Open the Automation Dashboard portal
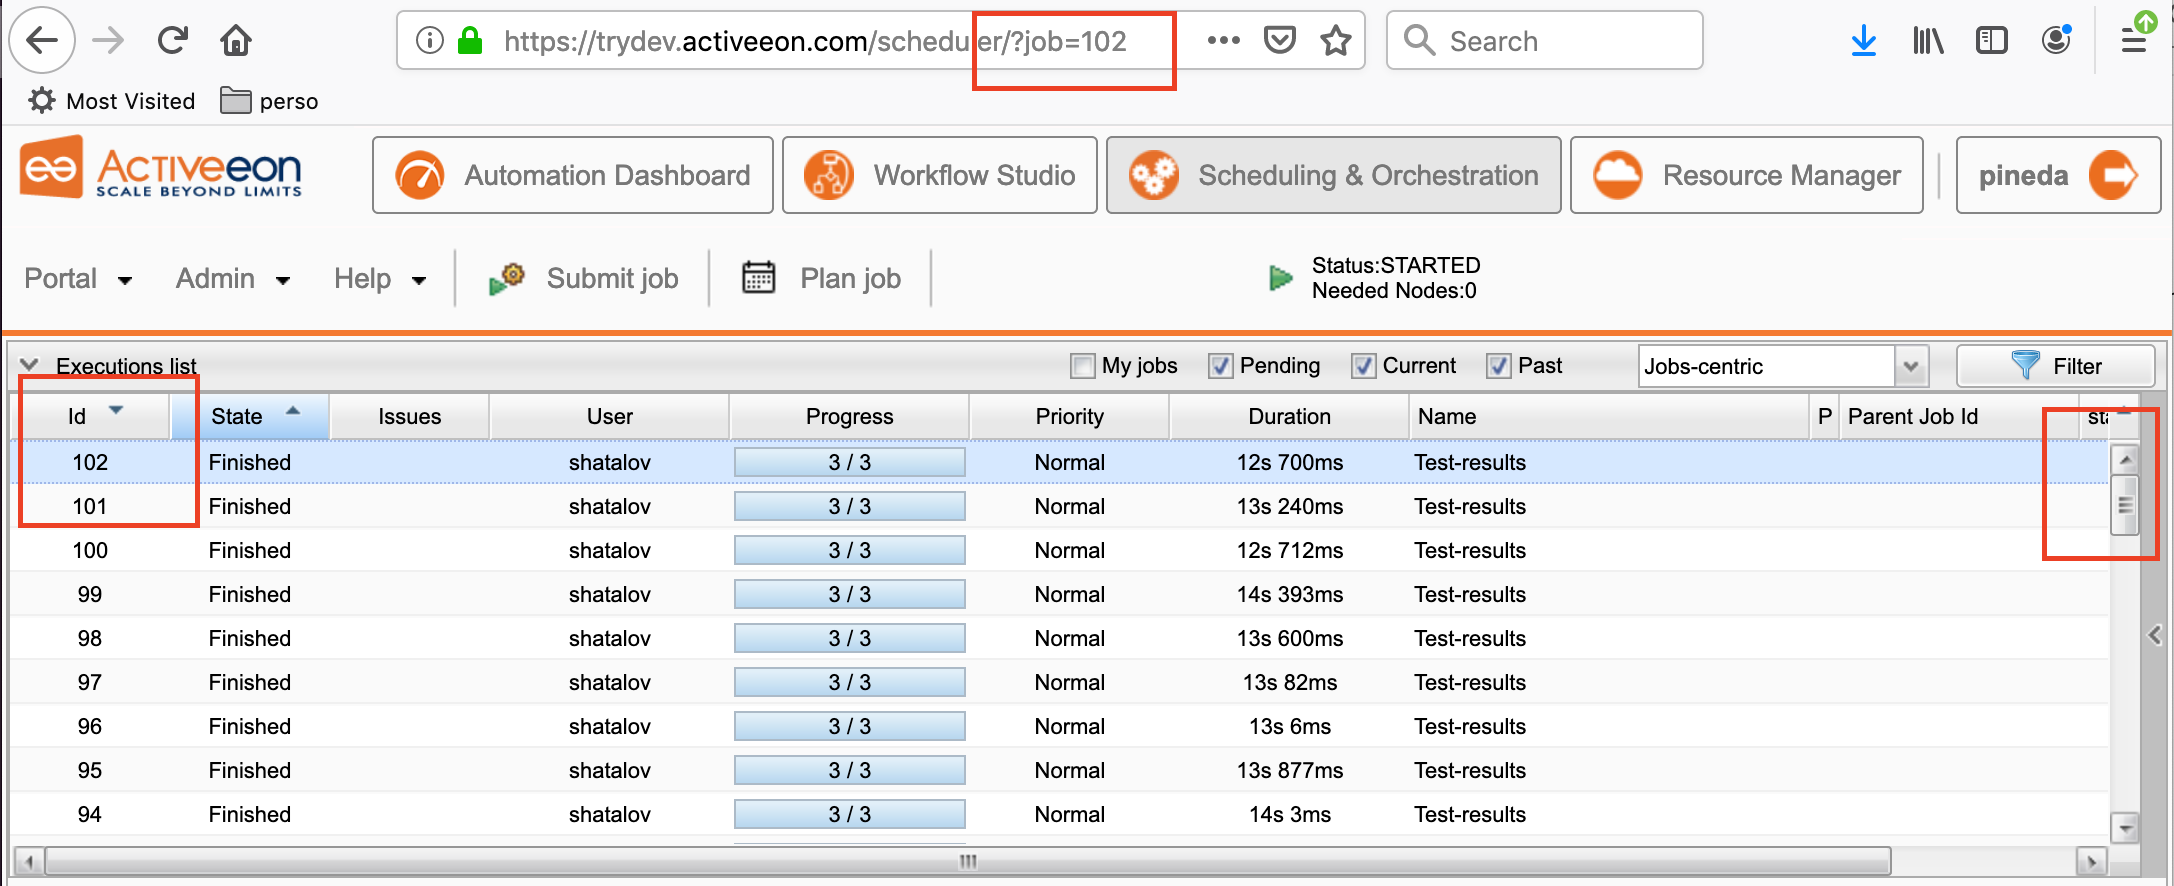The image size is (2174, 886). pos(573,175)
